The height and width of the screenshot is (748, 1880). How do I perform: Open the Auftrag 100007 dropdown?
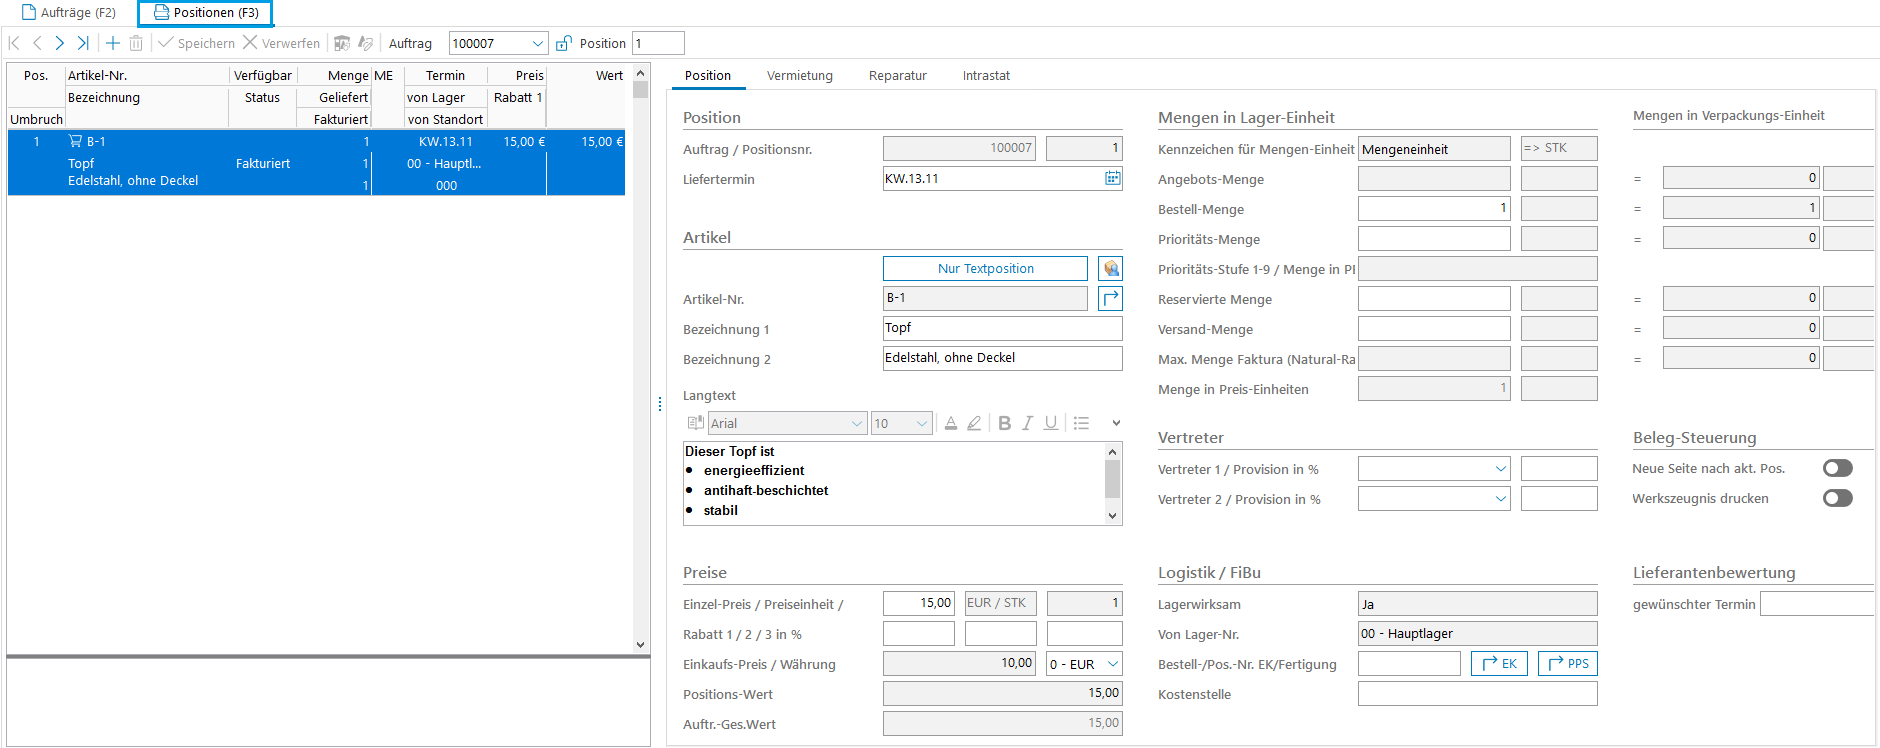pyautogui.click(x=537, y=43)
